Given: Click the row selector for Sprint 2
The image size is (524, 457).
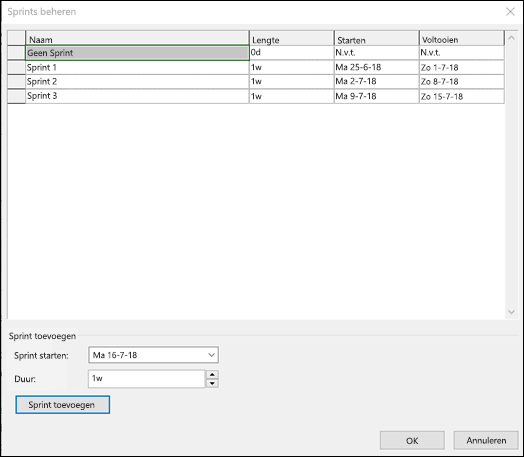Looking at the screenshot, I should pyautogui.click(x=16, y=82).
